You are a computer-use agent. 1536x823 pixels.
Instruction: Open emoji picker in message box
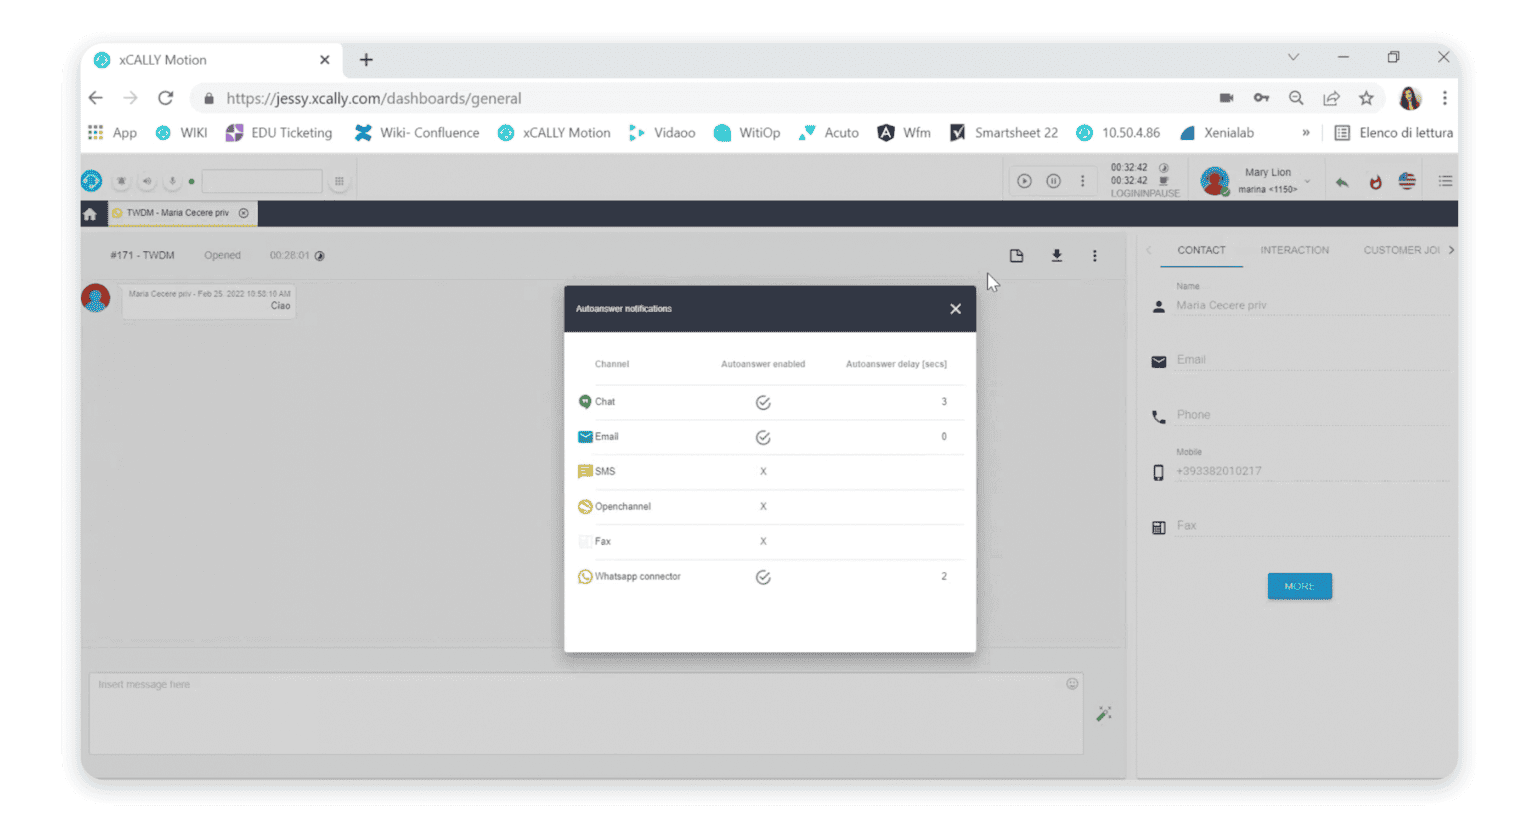(x=1072, y=684)
